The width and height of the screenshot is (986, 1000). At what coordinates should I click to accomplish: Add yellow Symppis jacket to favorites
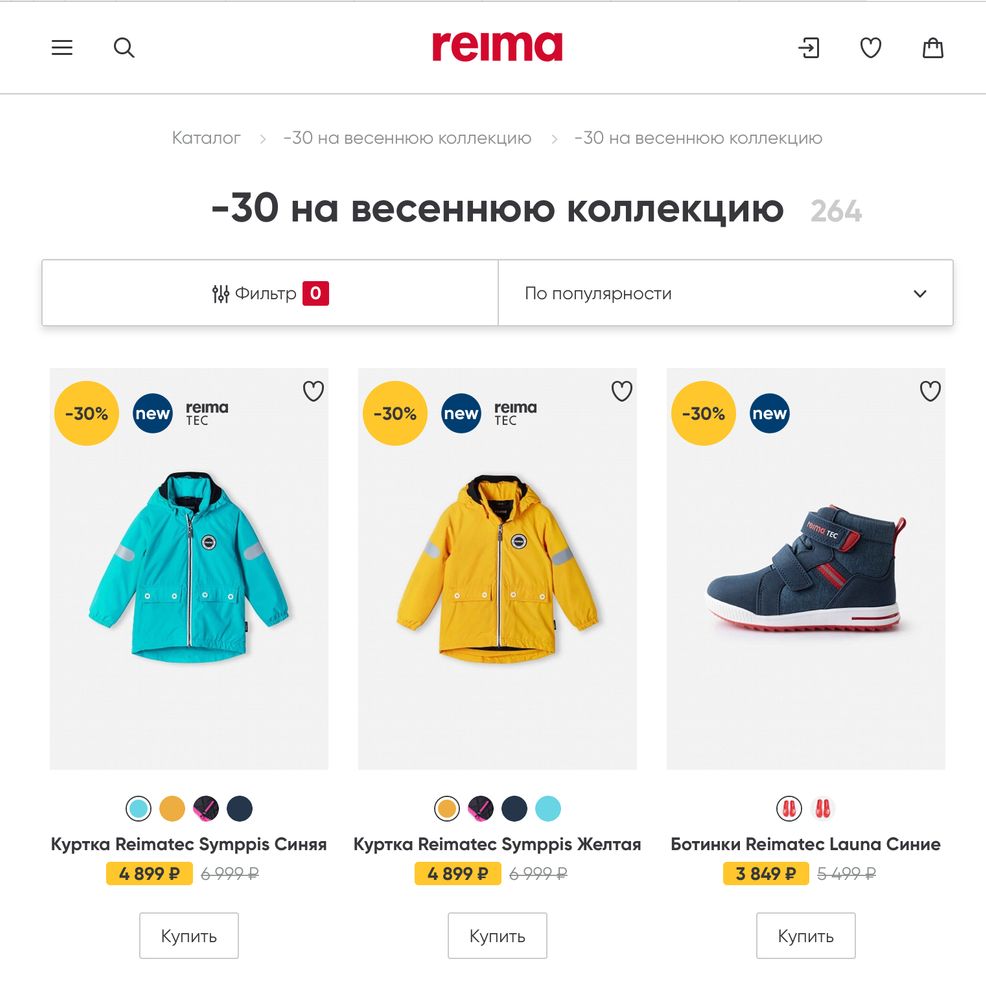click(x=622, y=391)
